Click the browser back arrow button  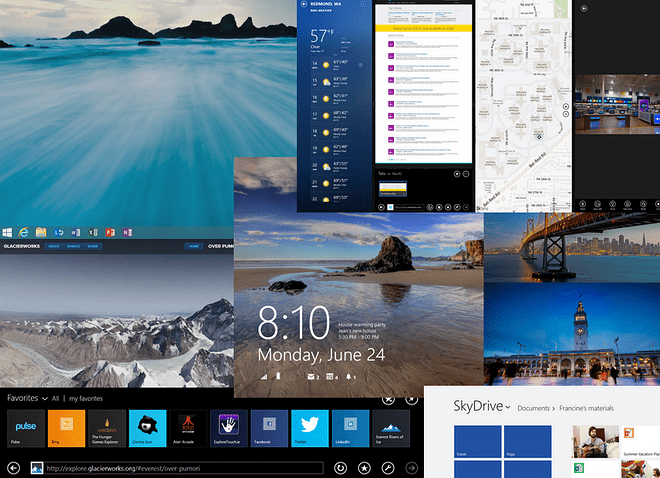[13, 468]
